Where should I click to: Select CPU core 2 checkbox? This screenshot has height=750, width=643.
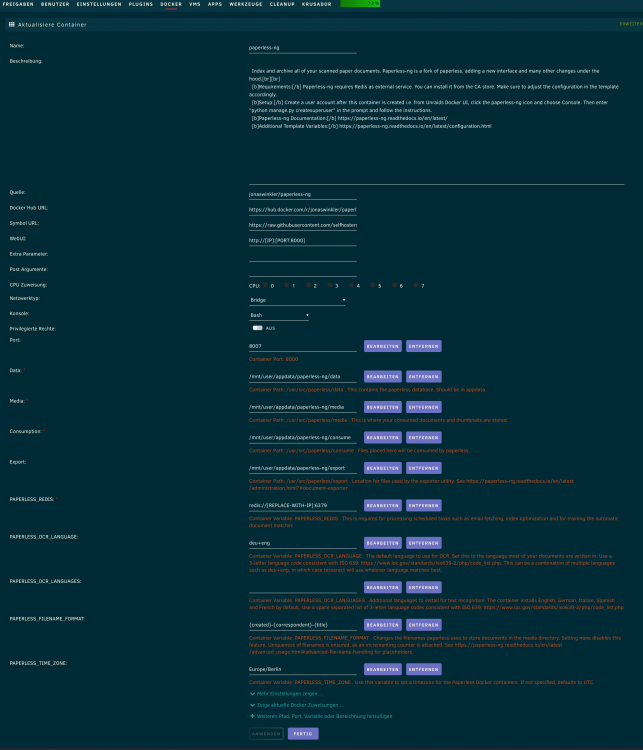point(308,285)
